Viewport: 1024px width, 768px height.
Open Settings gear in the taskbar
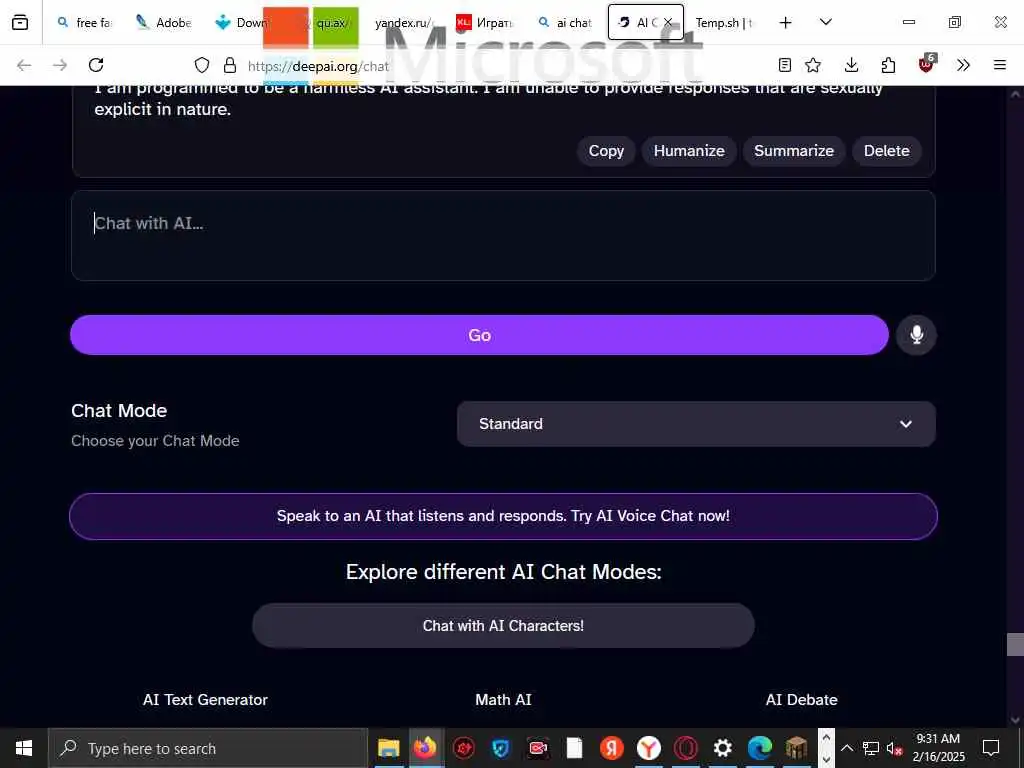point(722,748)
